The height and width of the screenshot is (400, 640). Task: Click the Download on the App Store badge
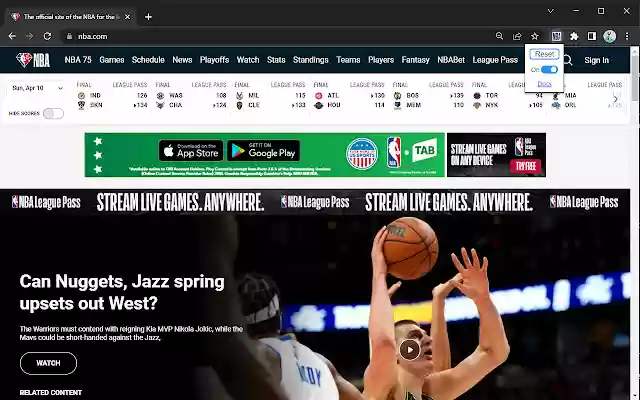click(x=191, y=151)
